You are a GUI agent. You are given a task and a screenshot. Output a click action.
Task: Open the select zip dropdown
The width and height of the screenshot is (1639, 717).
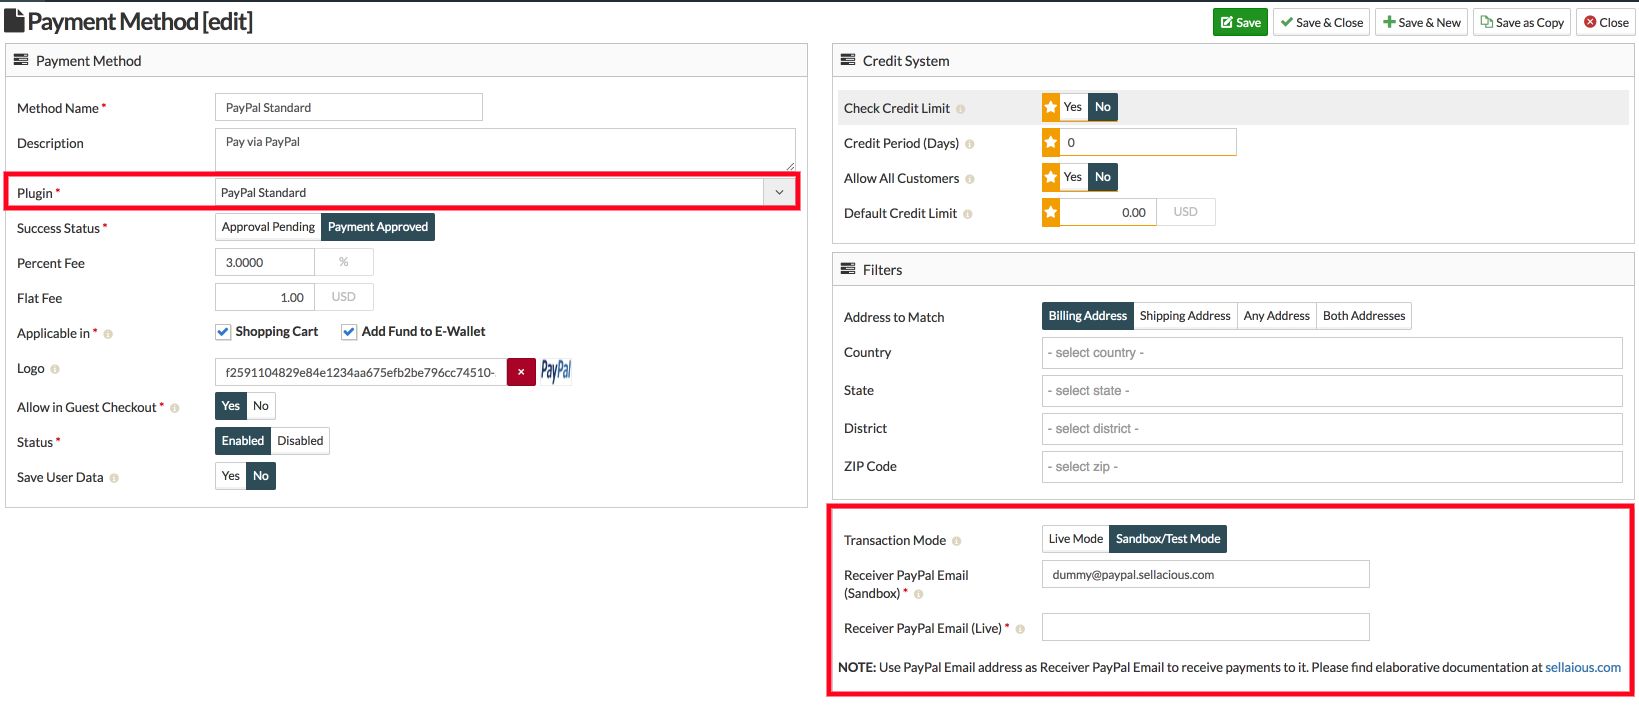[1332, 467]
